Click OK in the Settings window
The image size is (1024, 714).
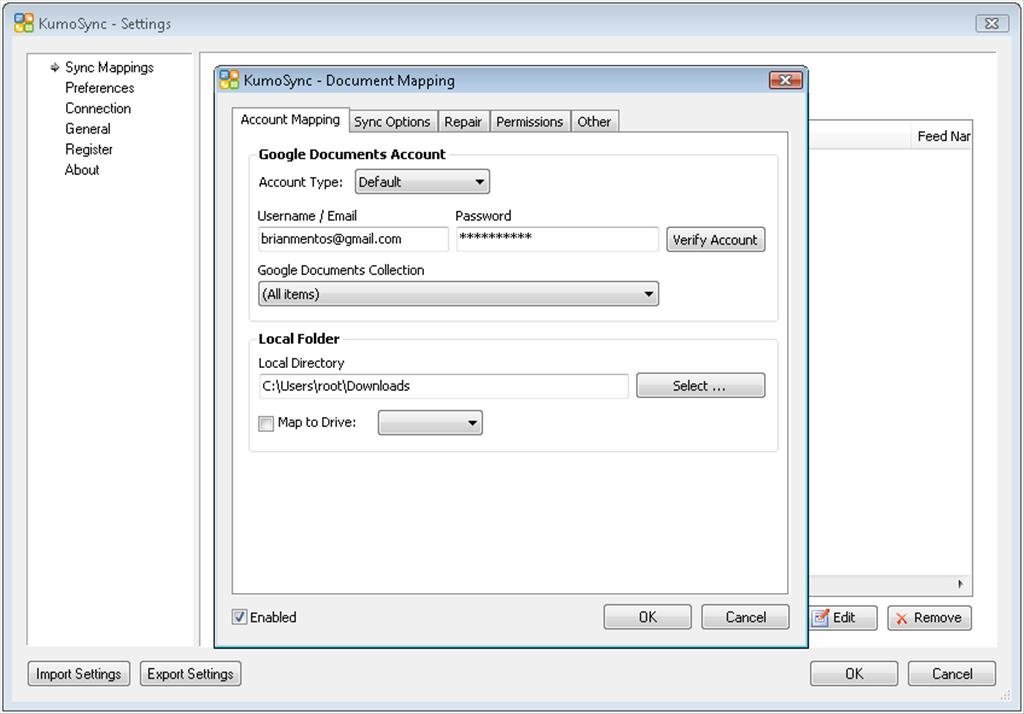click(x=854, y=673)
